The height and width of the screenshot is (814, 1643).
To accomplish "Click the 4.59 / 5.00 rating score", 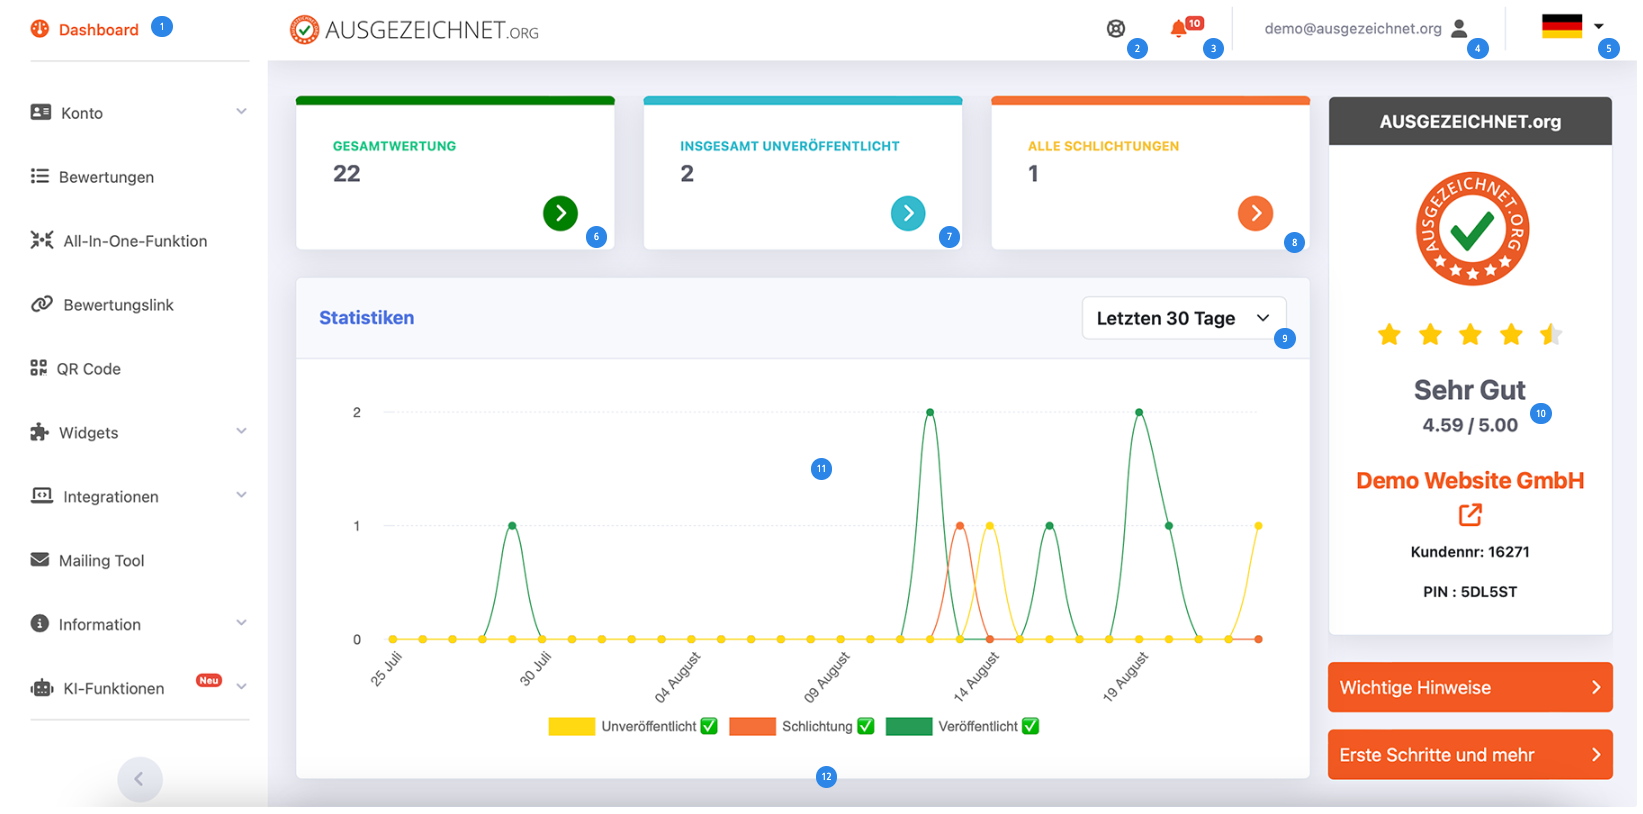I will click(1470, 425).
